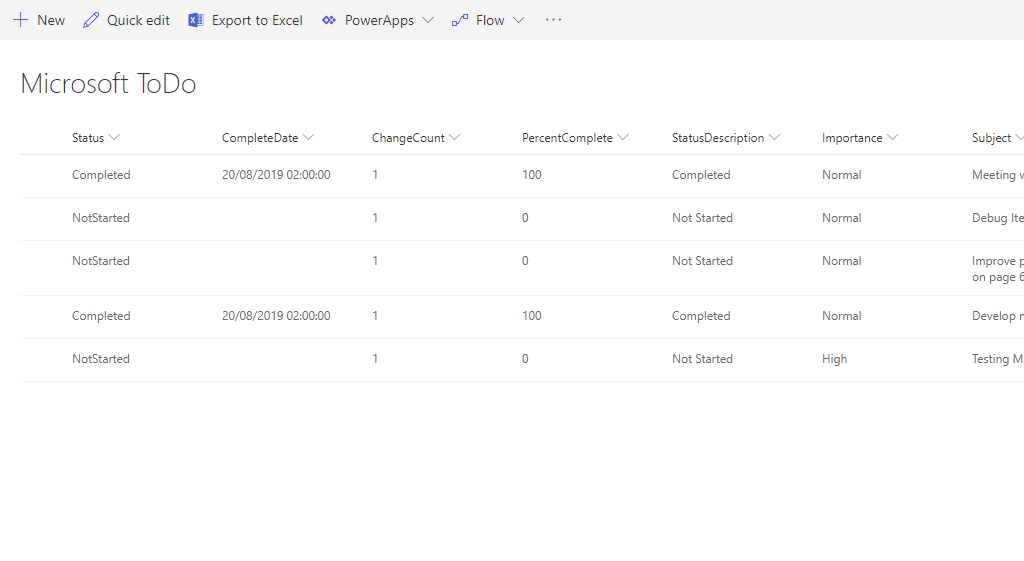This screenshot has width=1024, height=561.
Task: Click Export to Excel button
Action: (257, 20)
